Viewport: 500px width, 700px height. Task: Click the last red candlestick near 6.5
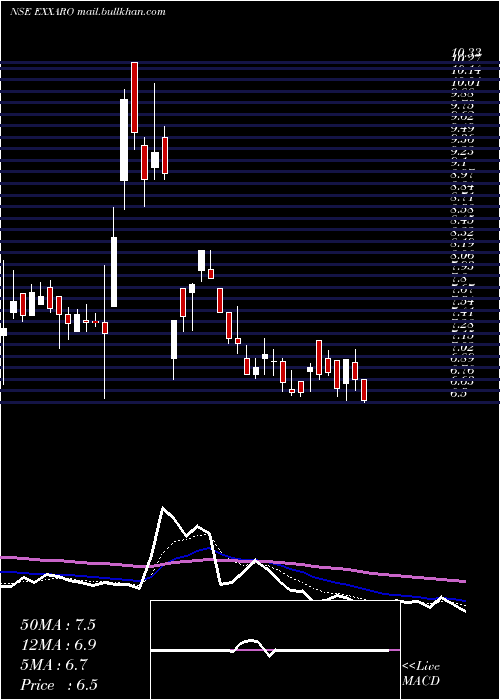[x=364, y=390]
